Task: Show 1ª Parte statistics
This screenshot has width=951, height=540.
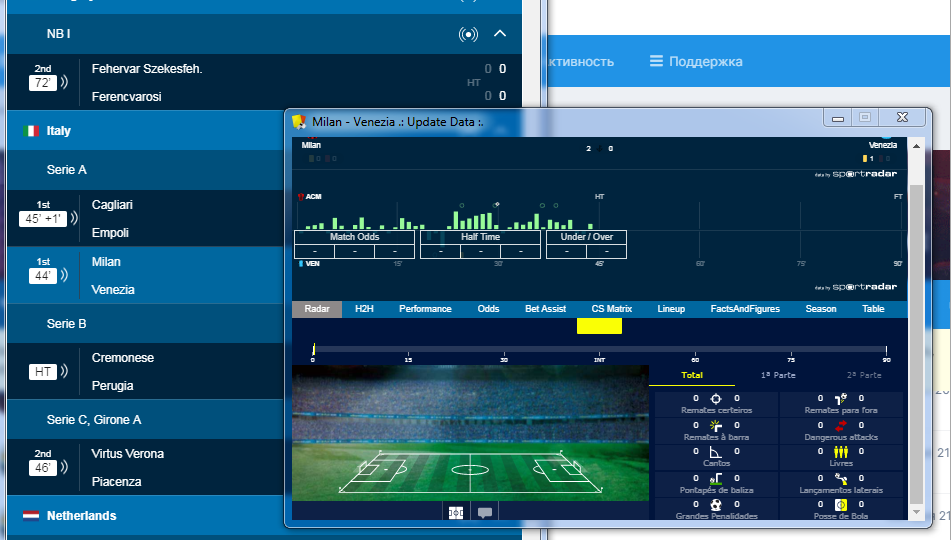Action: pos(778,375)
